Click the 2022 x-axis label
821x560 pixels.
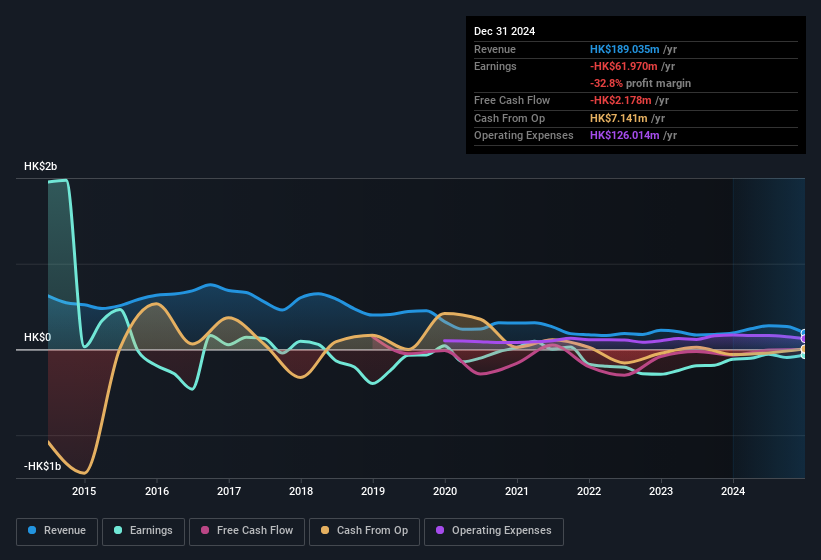589,491
